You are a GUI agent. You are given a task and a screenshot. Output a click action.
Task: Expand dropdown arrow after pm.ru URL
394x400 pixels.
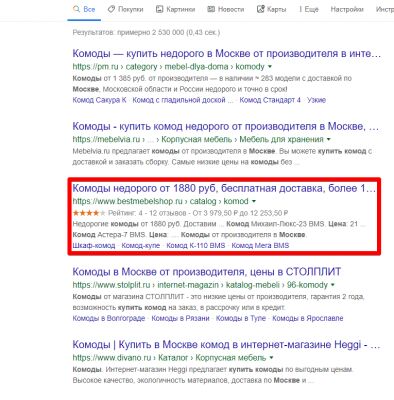point(270,67)
